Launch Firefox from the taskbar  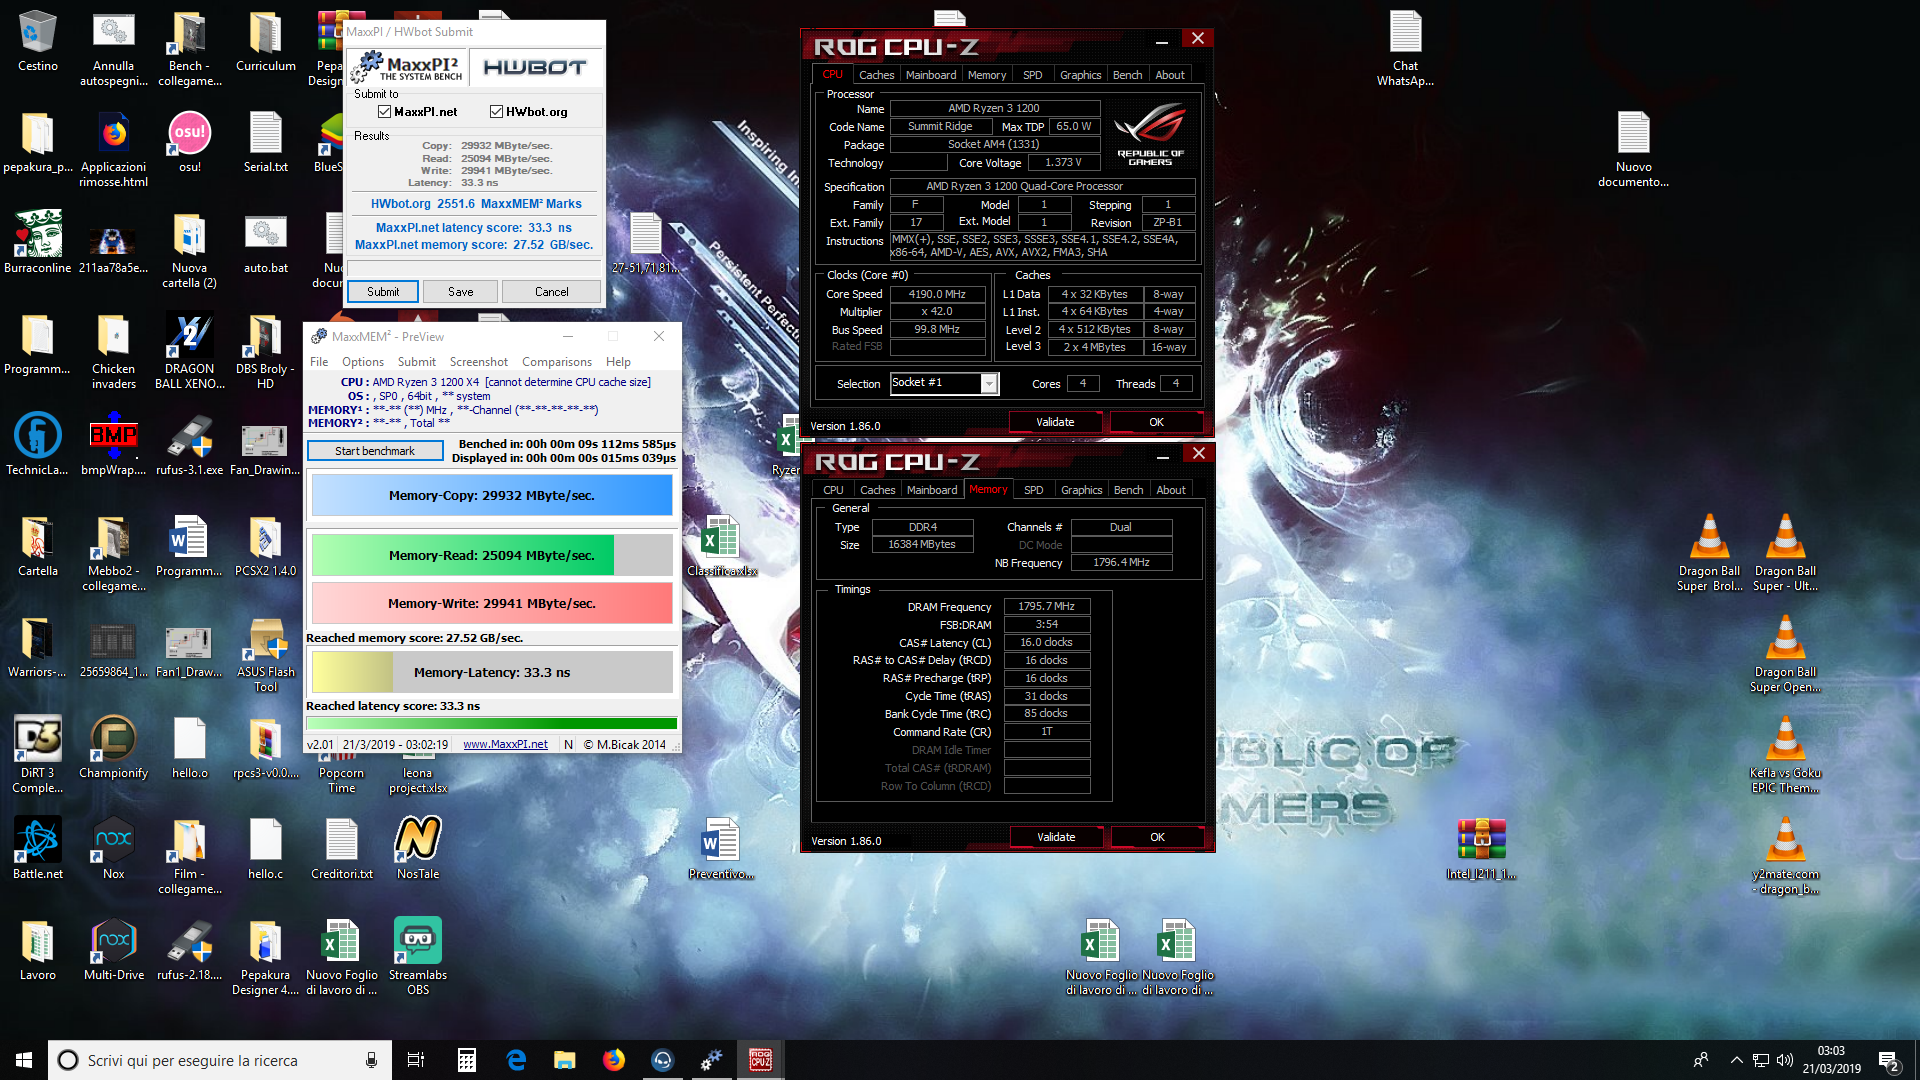pyautogui.click(x=614, y=1060)
